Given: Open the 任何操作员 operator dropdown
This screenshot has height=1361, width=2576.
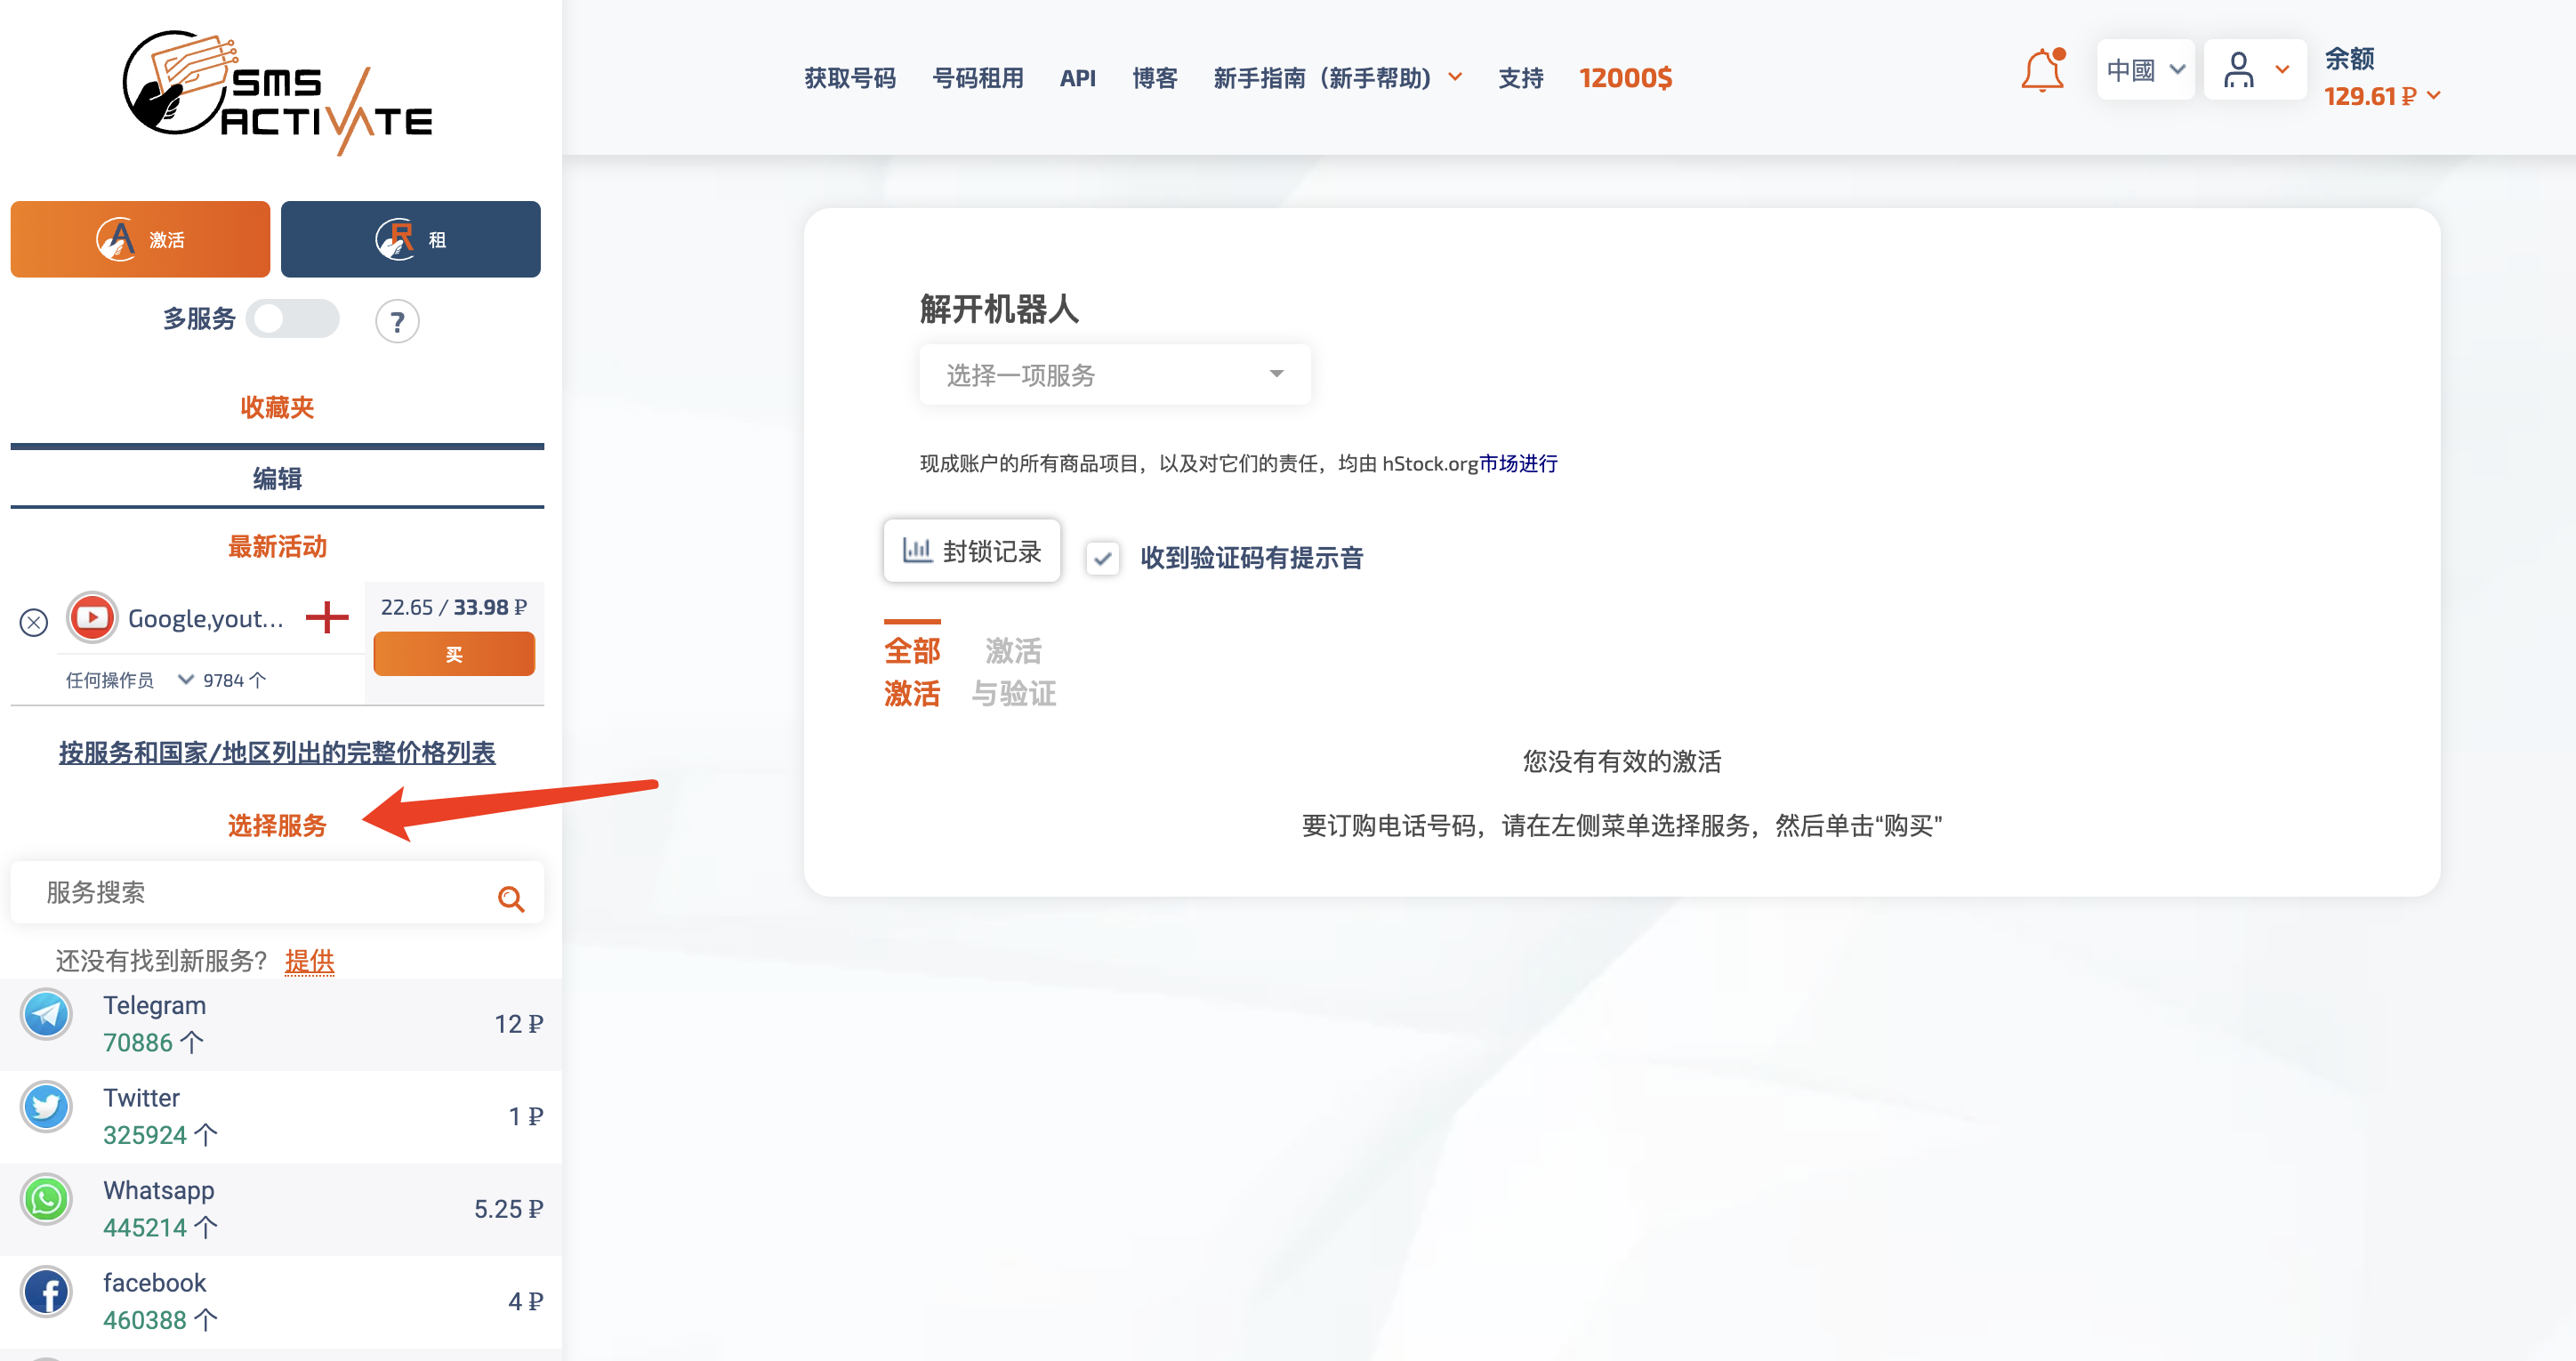Looking at the screenshot, I should pyautogui.click(x=129, y=680).
